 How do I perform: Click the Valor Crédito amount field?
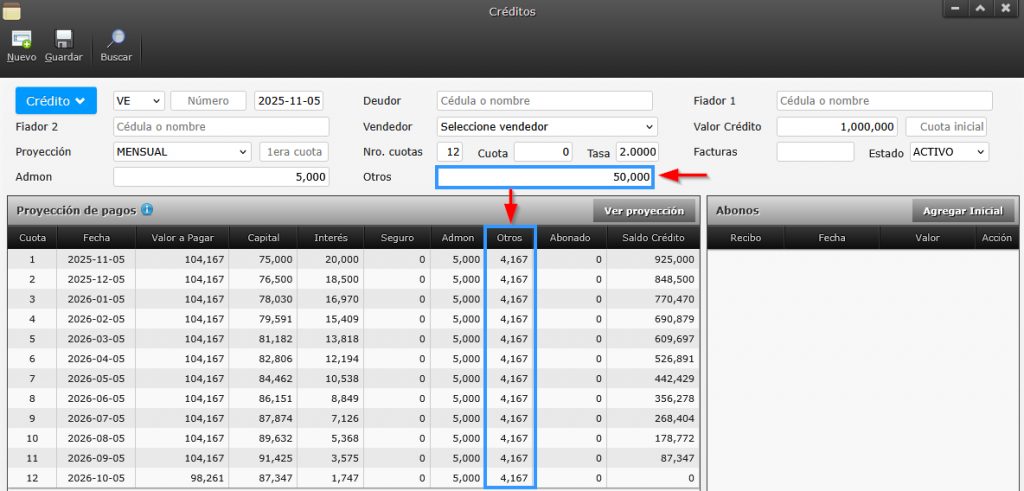(x=837, y=127)
